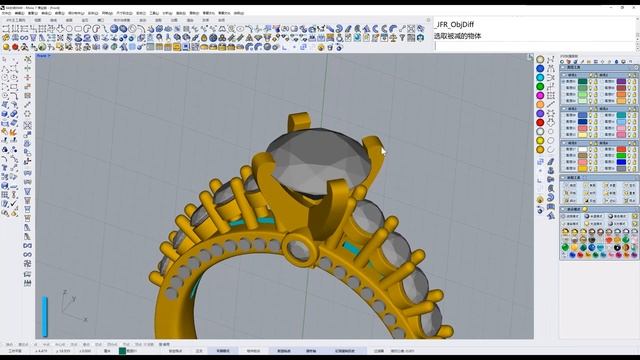Toggle the lock of the bright red layer
Viewport: 640px width, 360px height.
pos(633,149)
